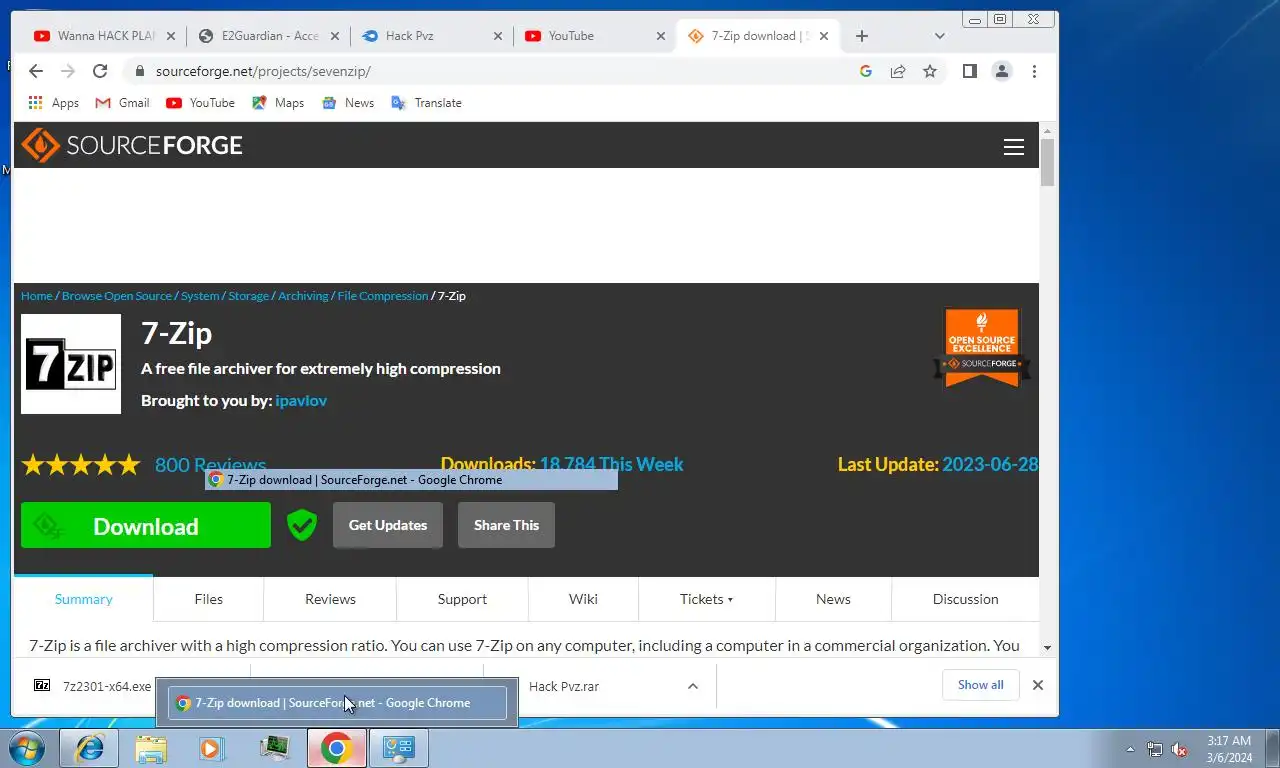Open the tab search chevron
Image resolution: width=1280 pixels, height=768 pixels.
(939, 36)
